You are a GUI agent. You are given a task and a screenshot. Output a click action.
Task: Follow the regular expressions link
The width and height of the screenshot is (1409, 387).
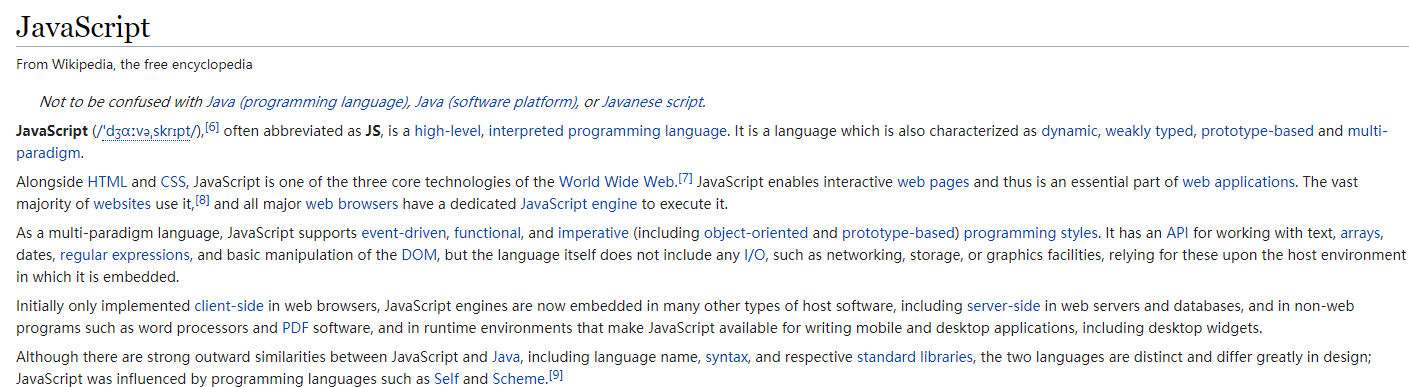(x=124, y=255)
